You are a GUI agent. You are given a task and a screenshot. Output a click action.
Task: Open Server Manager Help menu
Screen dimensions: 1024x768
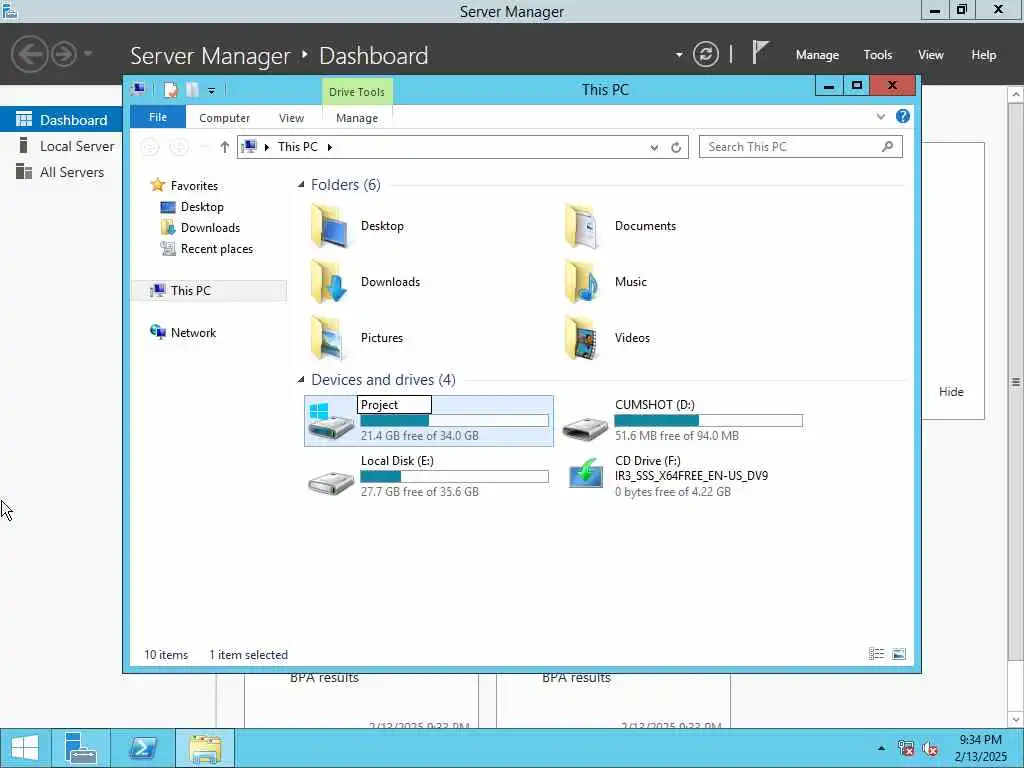984,55
